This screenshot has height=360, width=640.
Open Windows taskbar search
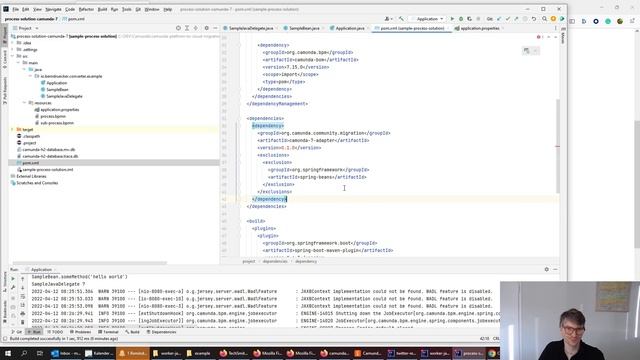coord(24,353)
